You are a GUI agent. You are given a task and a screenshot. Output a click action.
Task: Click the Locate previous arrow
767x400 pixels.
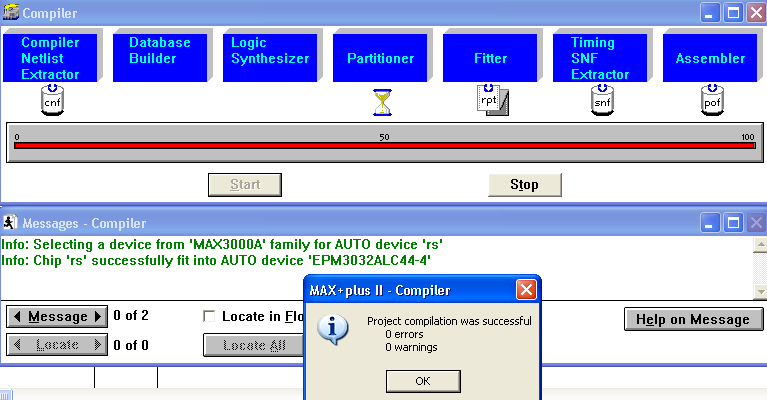[17, 345]
